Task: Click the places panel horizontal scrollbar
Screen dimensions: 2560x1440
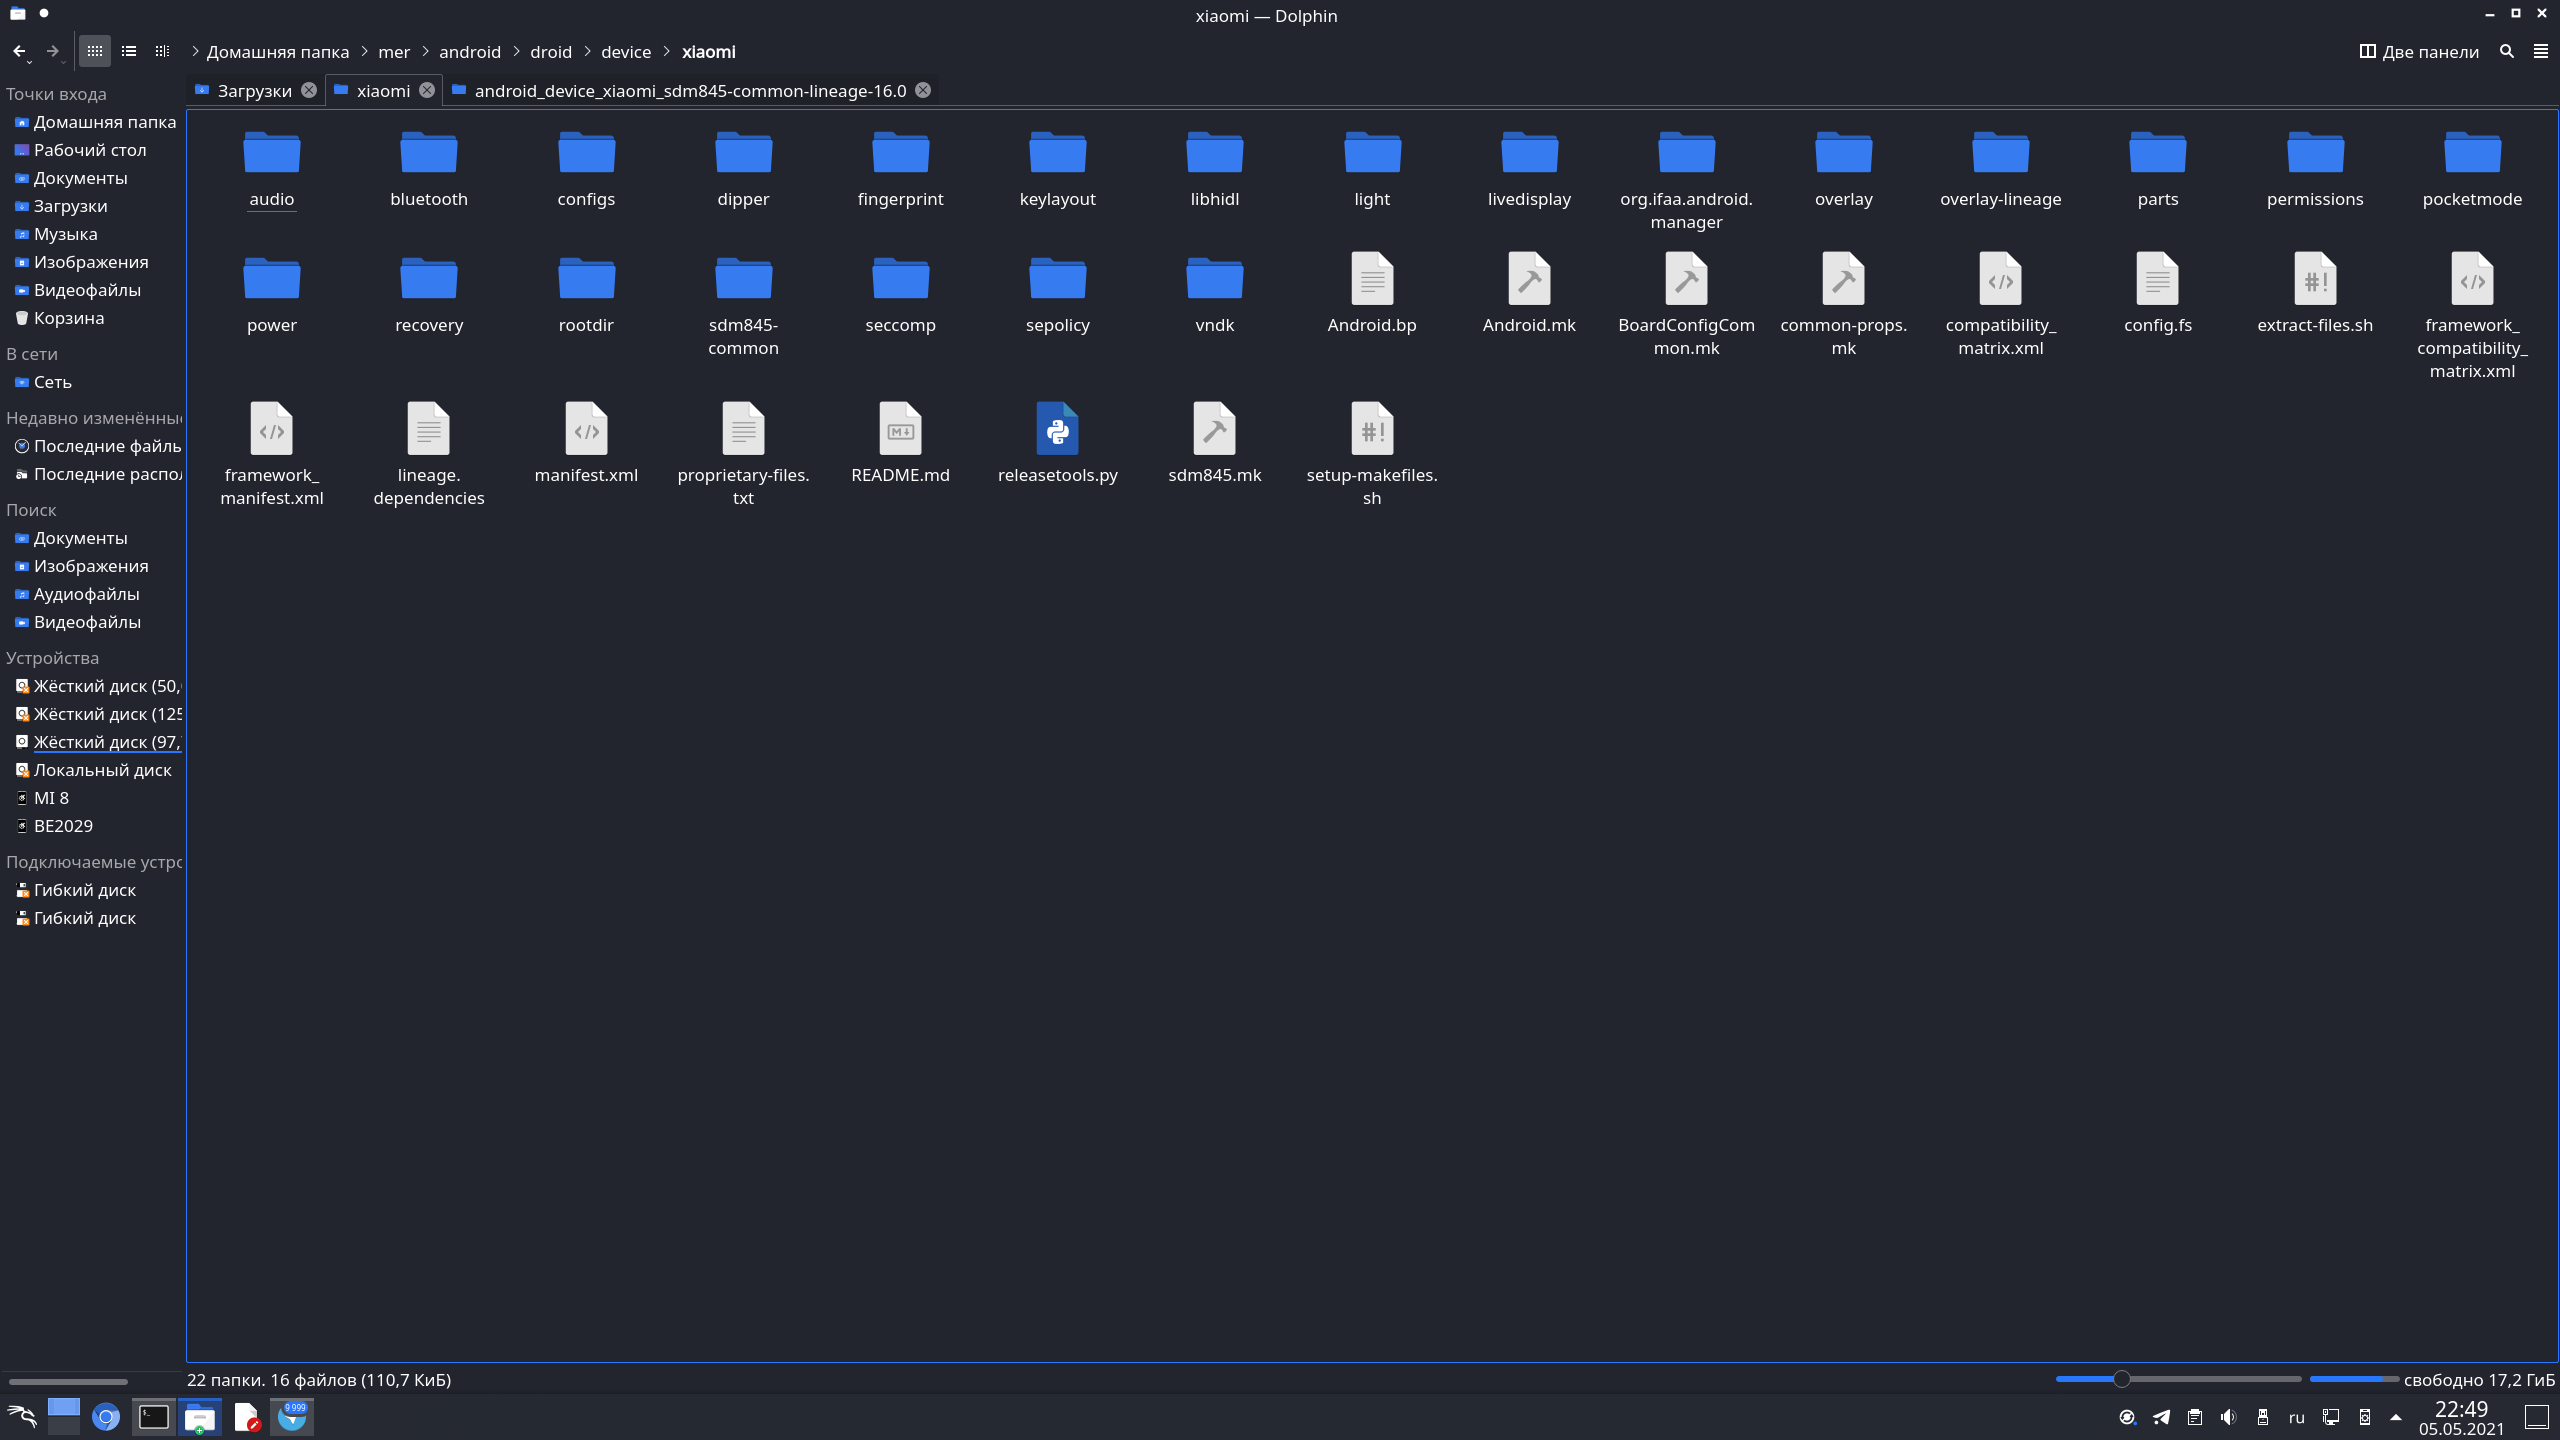Action: pos(68,1381)
